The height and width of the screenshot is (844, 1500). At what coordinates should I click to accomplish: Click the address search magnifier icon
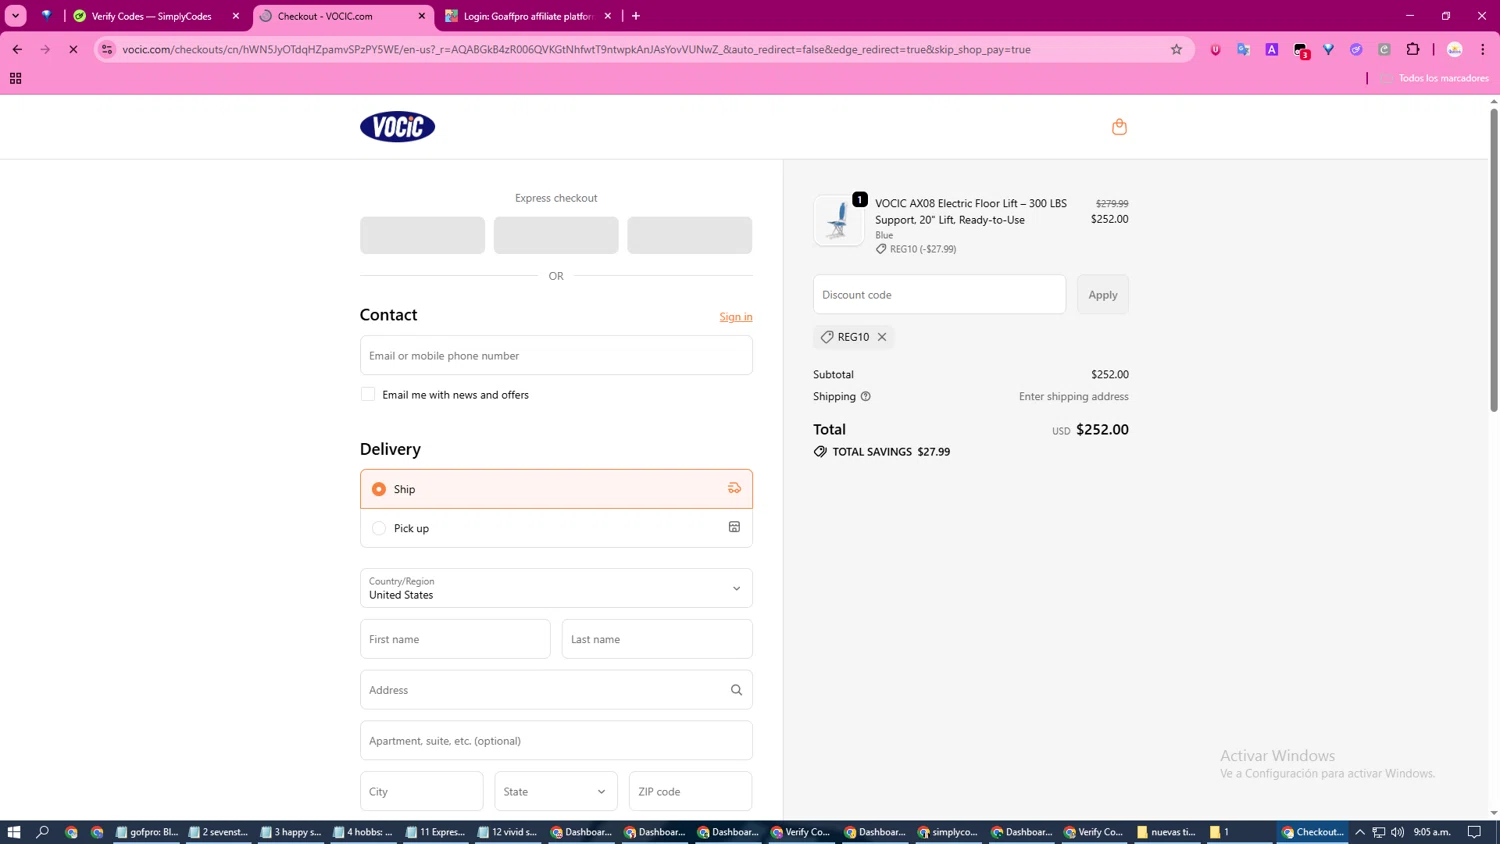(736, 690)
